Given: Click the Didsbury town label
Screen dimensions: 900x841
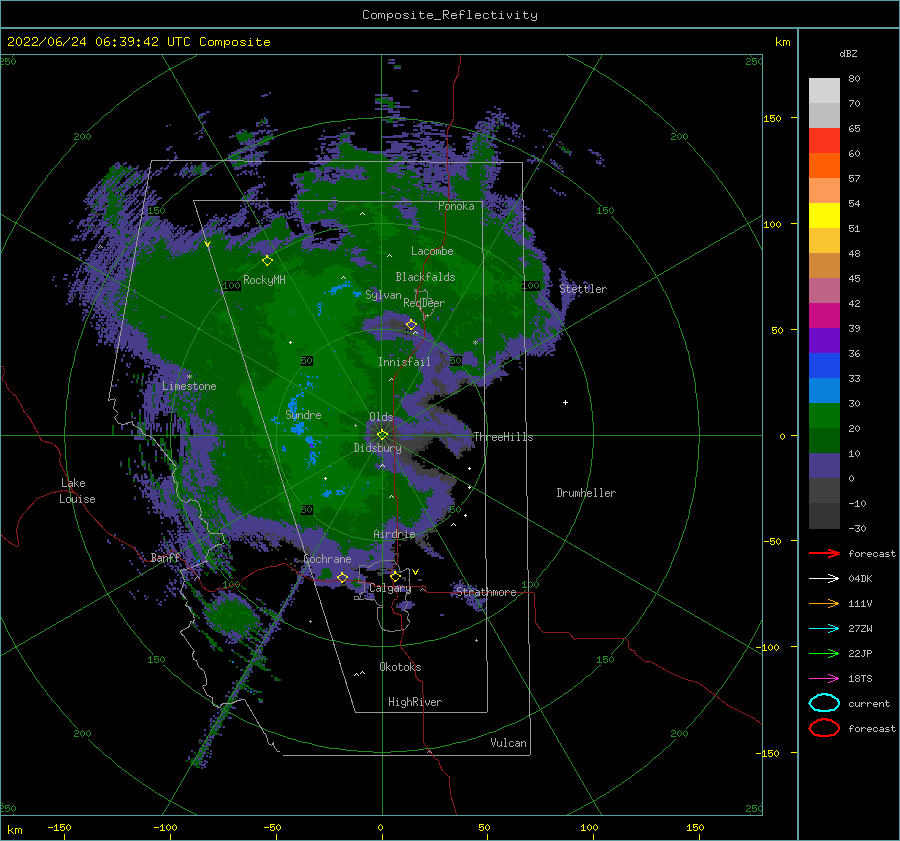Looking at the screenshot, I should click(377, 448).
